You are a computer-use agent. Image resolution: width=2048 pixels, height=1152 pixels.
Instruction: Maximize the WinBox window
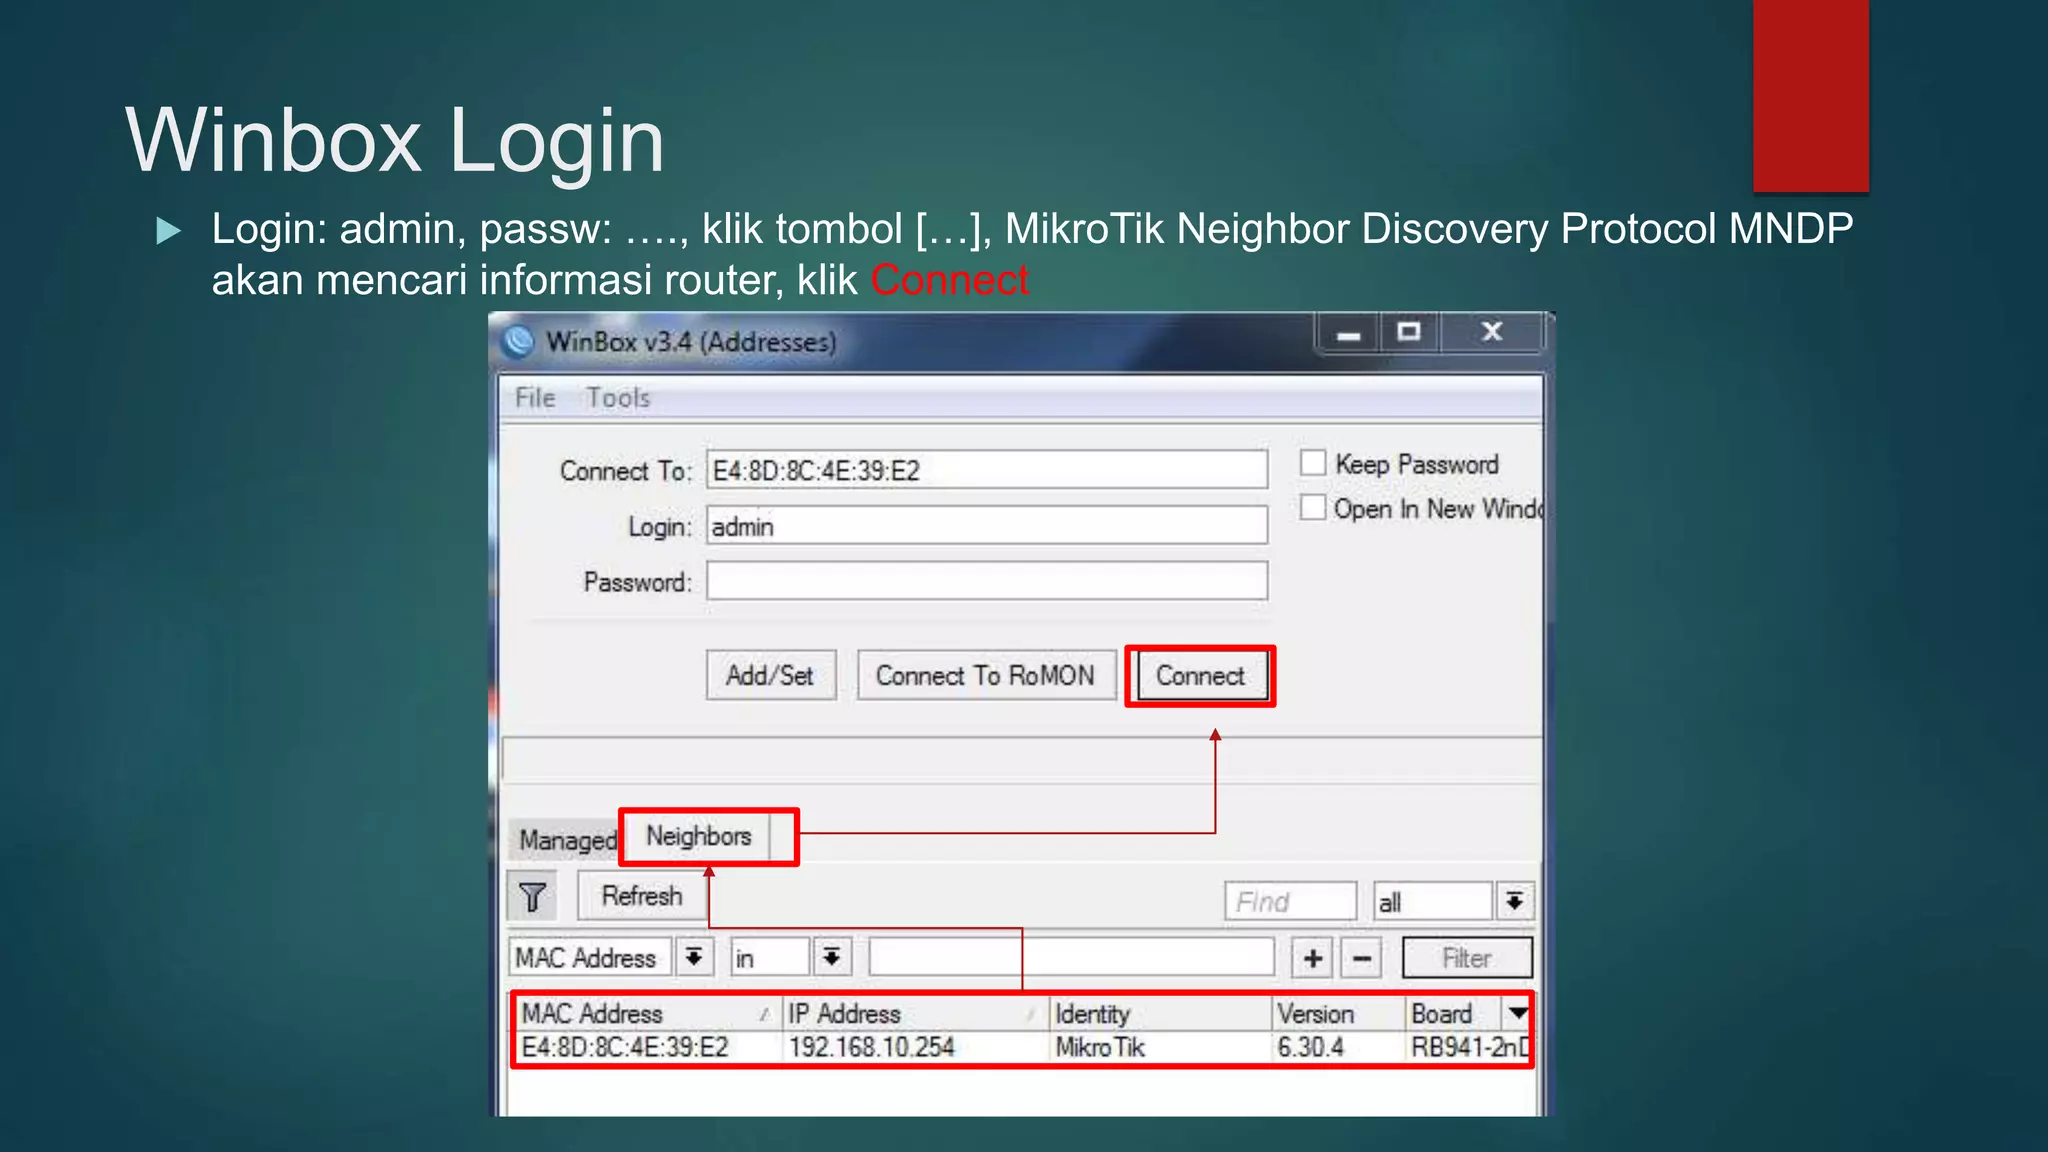click(x=1409, y=333)
